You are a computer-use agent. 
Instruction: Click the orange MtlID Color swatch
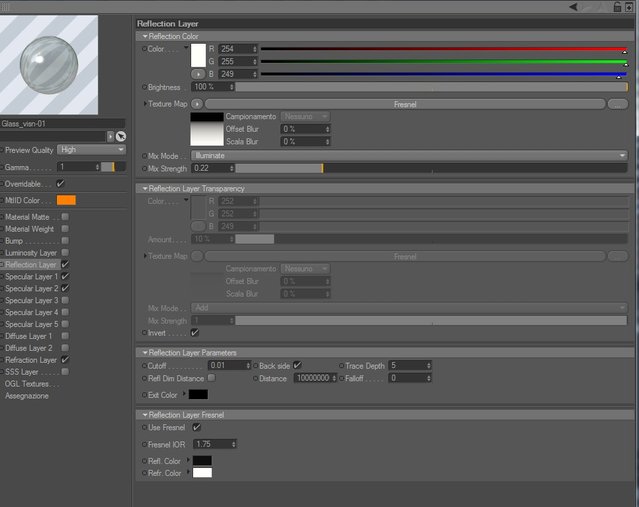(66, 200)
